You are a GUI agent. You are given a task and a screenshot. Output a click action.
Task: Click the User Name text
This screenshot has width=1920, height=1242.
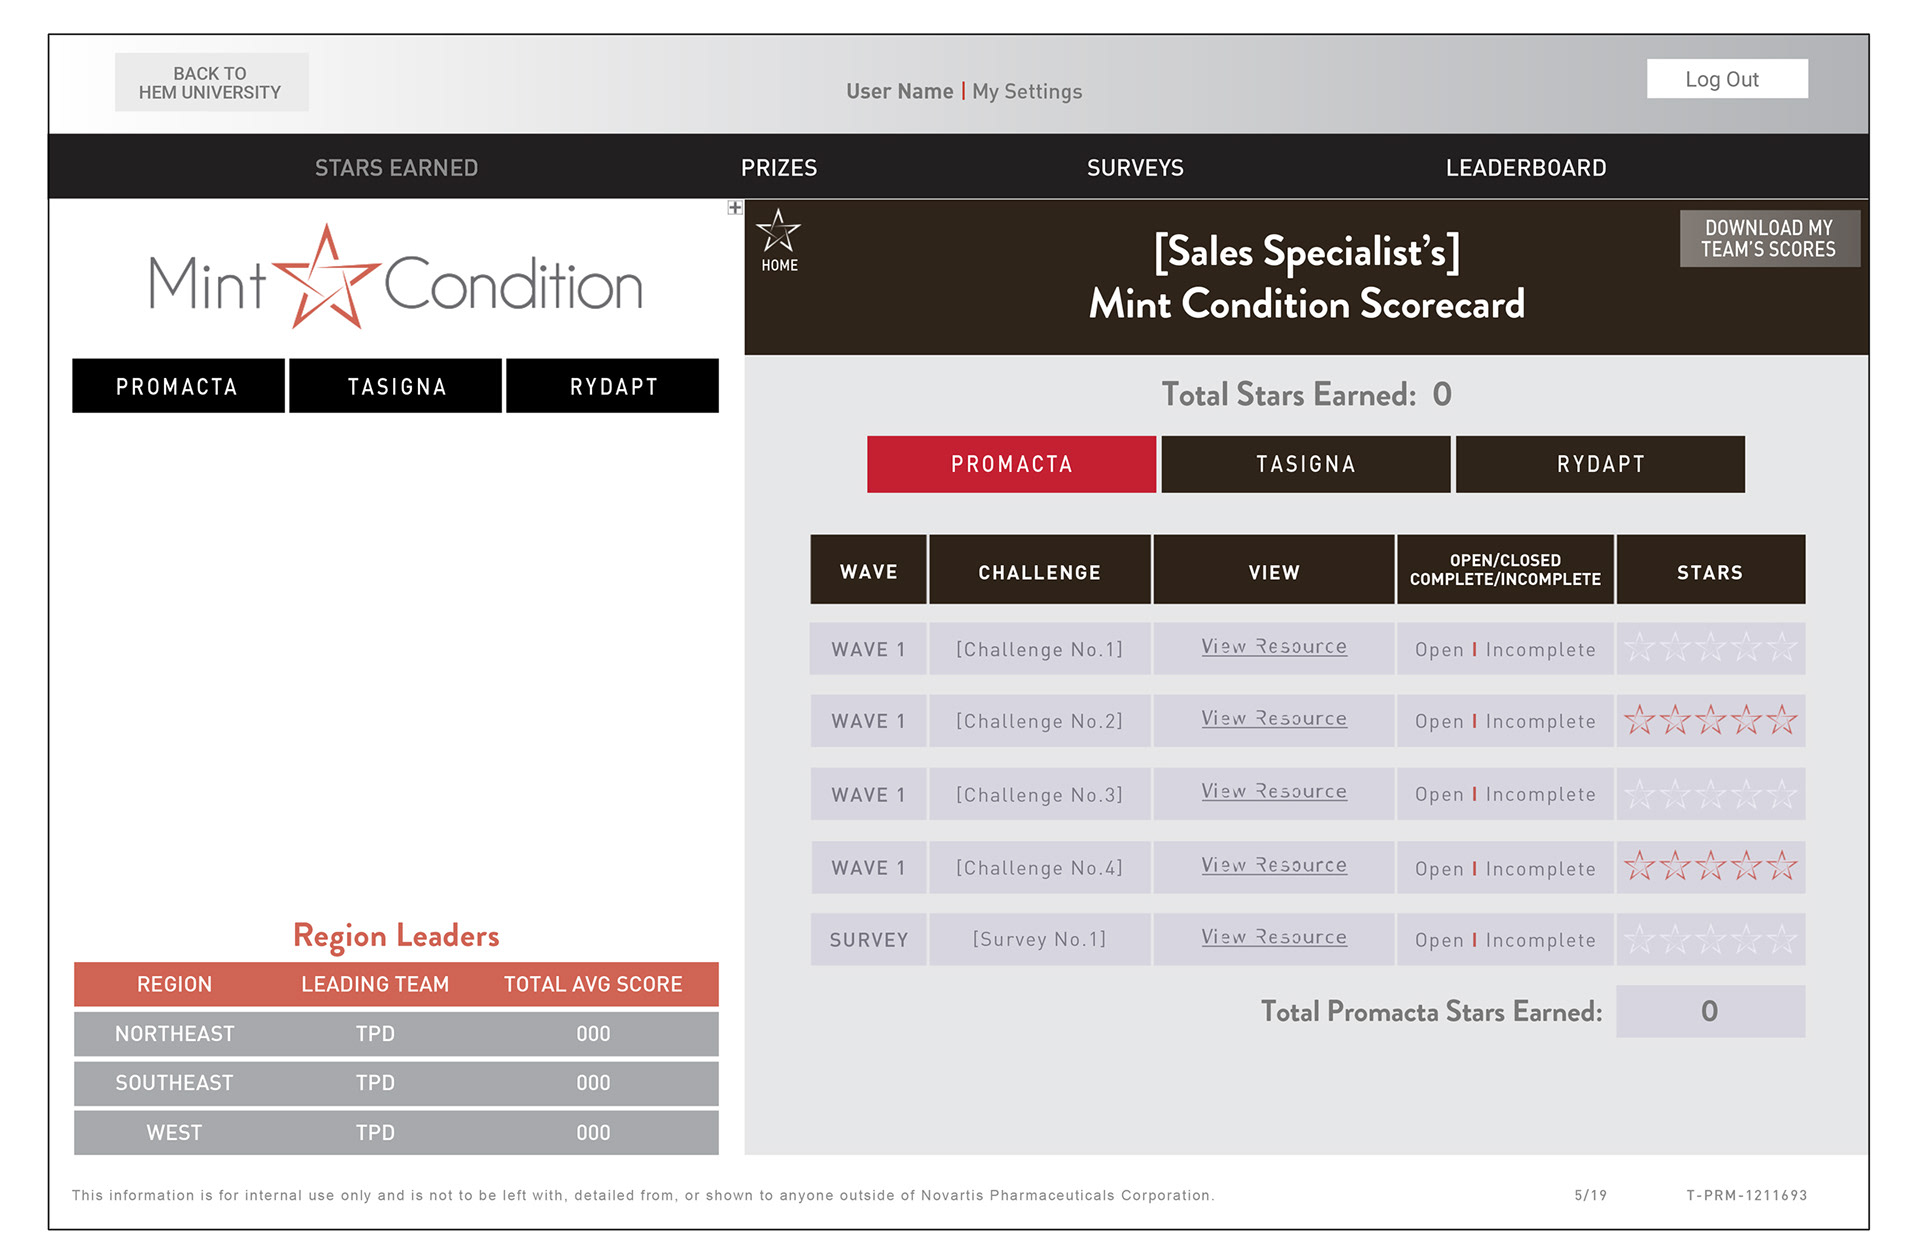(x=899, y=91)
